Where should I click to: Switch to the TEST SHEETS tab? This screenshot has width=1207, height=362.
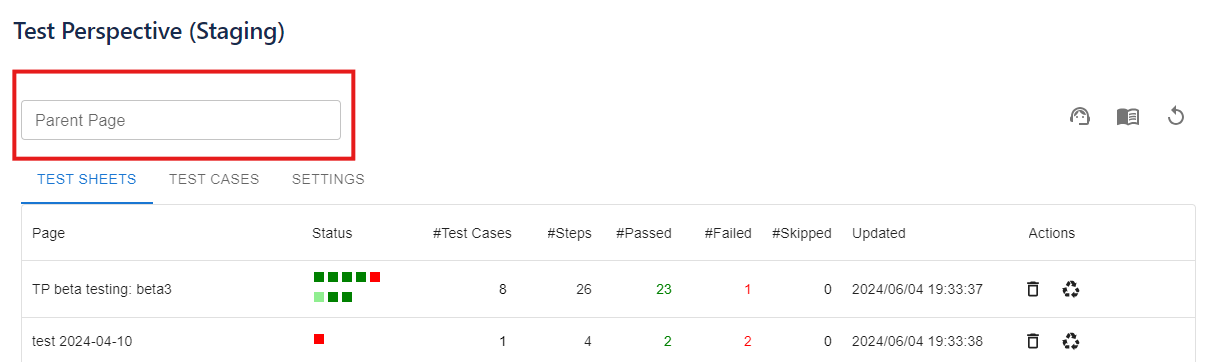click(87, 180)
